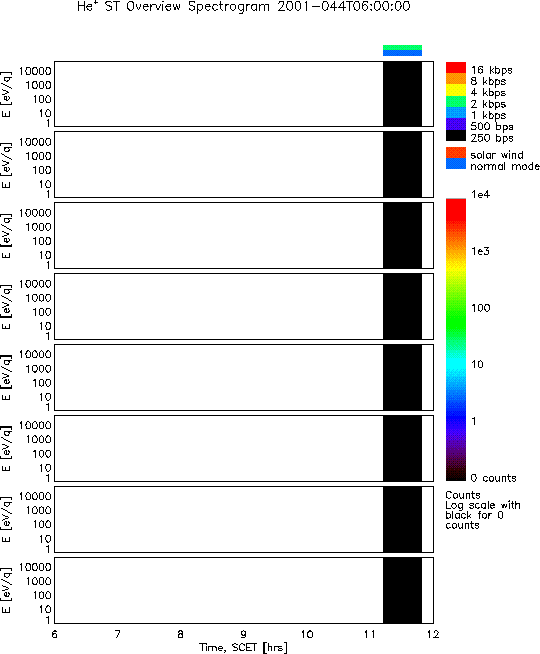Click the "solar wind" legend text

497,155
